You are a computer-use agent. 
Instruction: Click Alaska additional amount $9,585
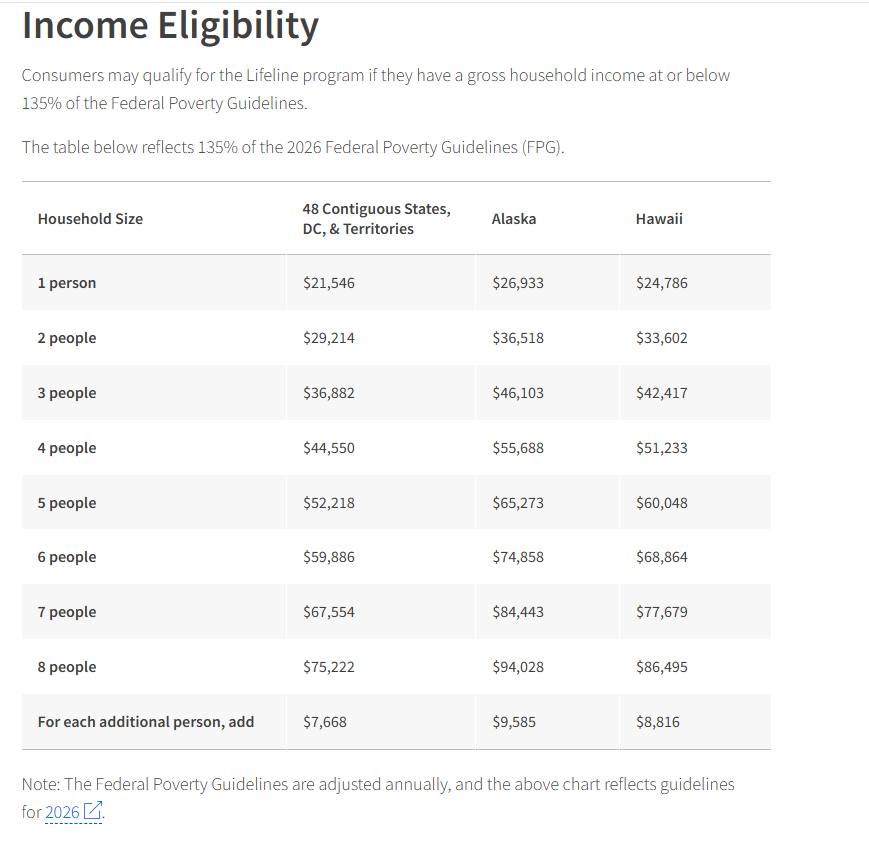514,721
